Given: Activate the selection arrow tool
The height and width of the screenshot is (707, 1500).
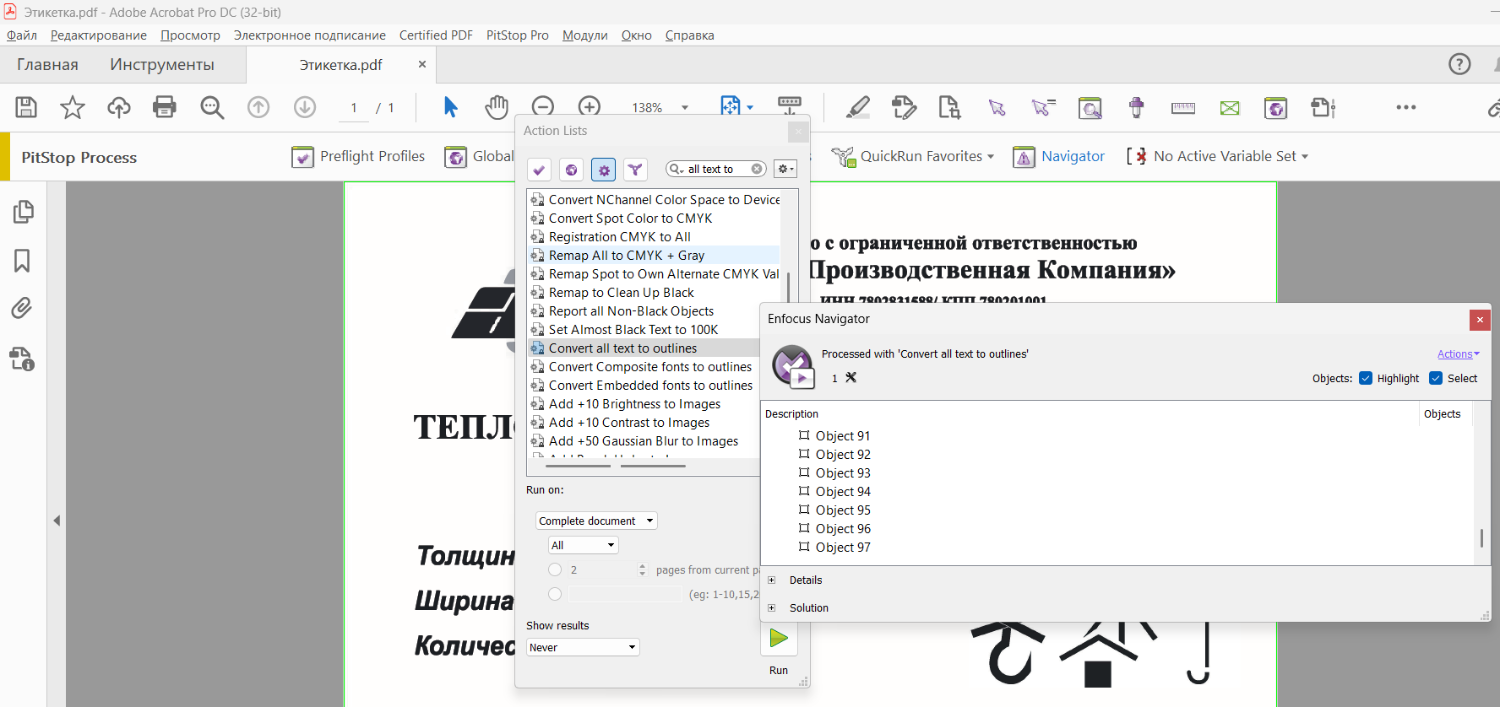Looking at the screenshot, I should [451, 107].
